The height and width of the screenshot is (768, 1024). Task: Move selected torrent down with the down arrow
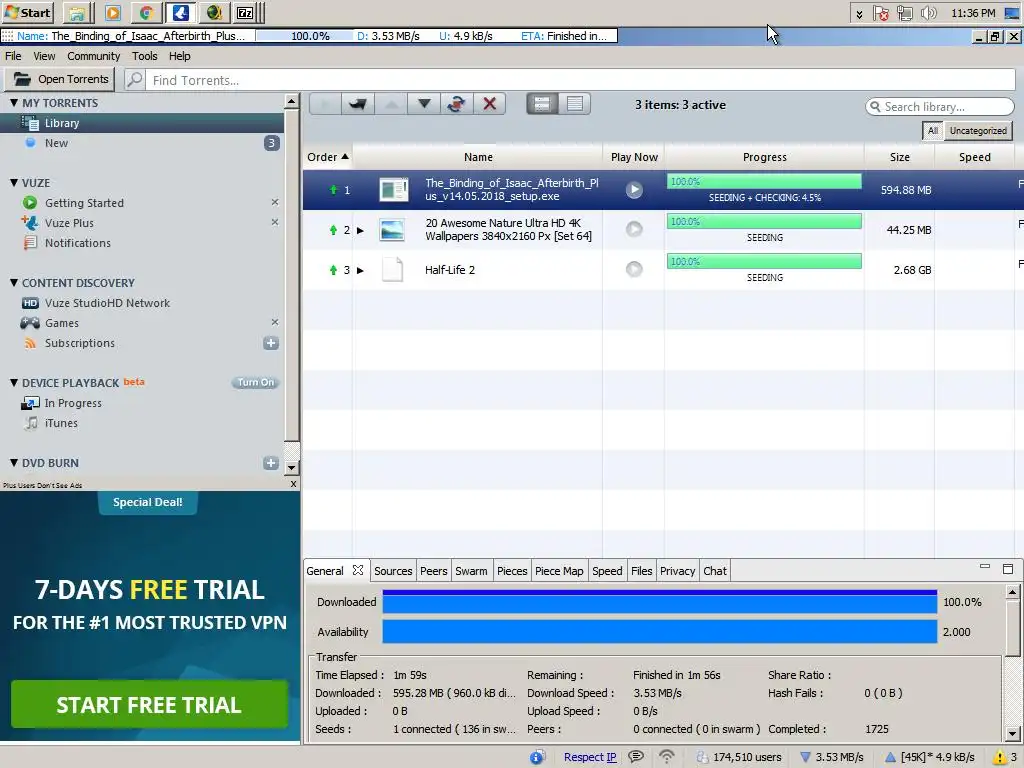click(424, 104)
